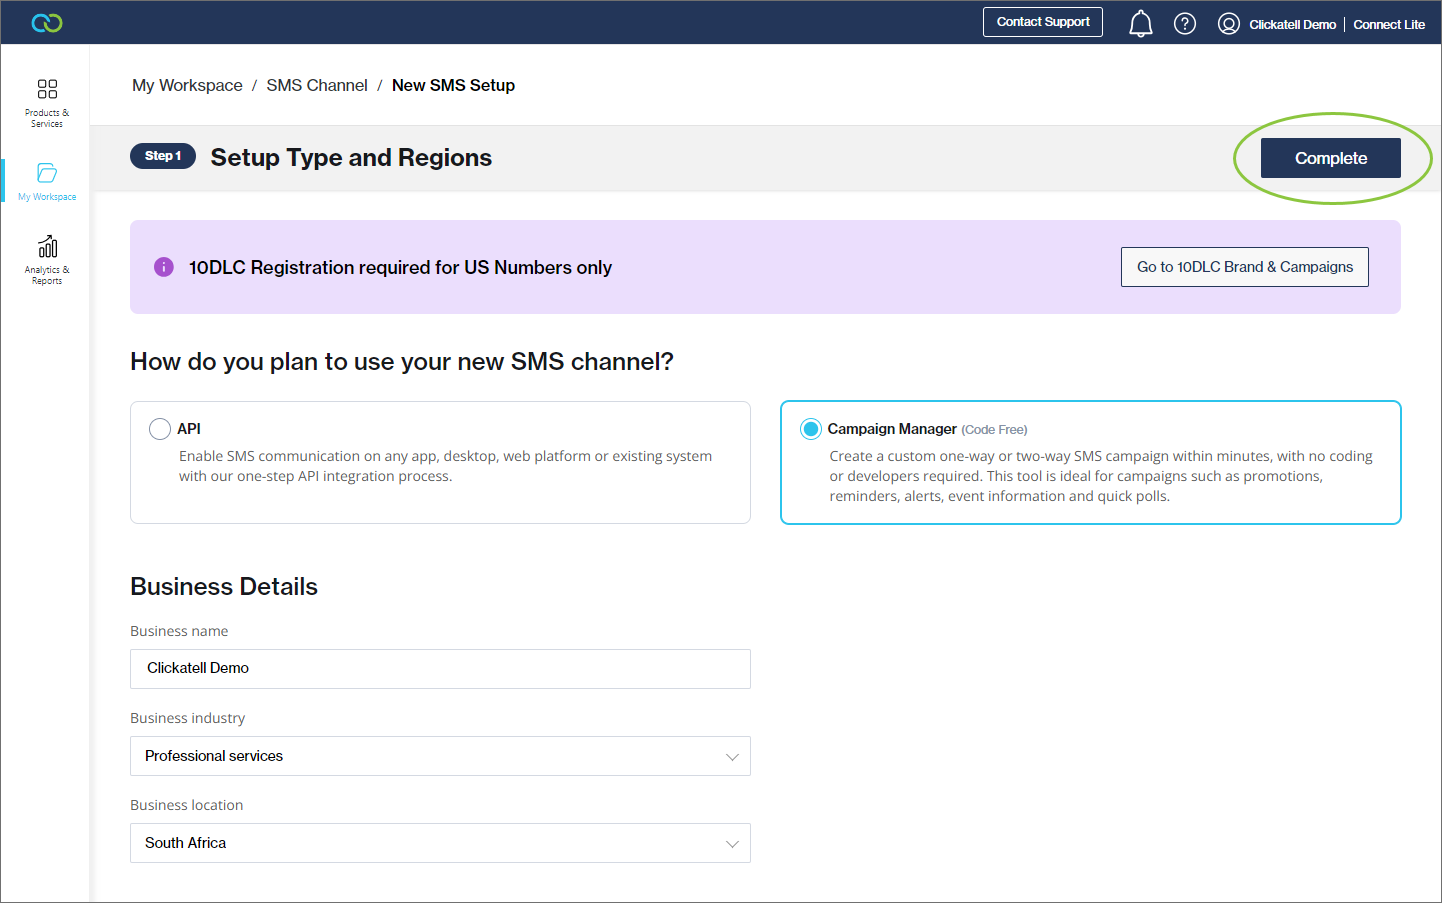Viewport: 1442px width, 903px height.
Task: Go to My Workspace sidebar icon
Action: 47,180
